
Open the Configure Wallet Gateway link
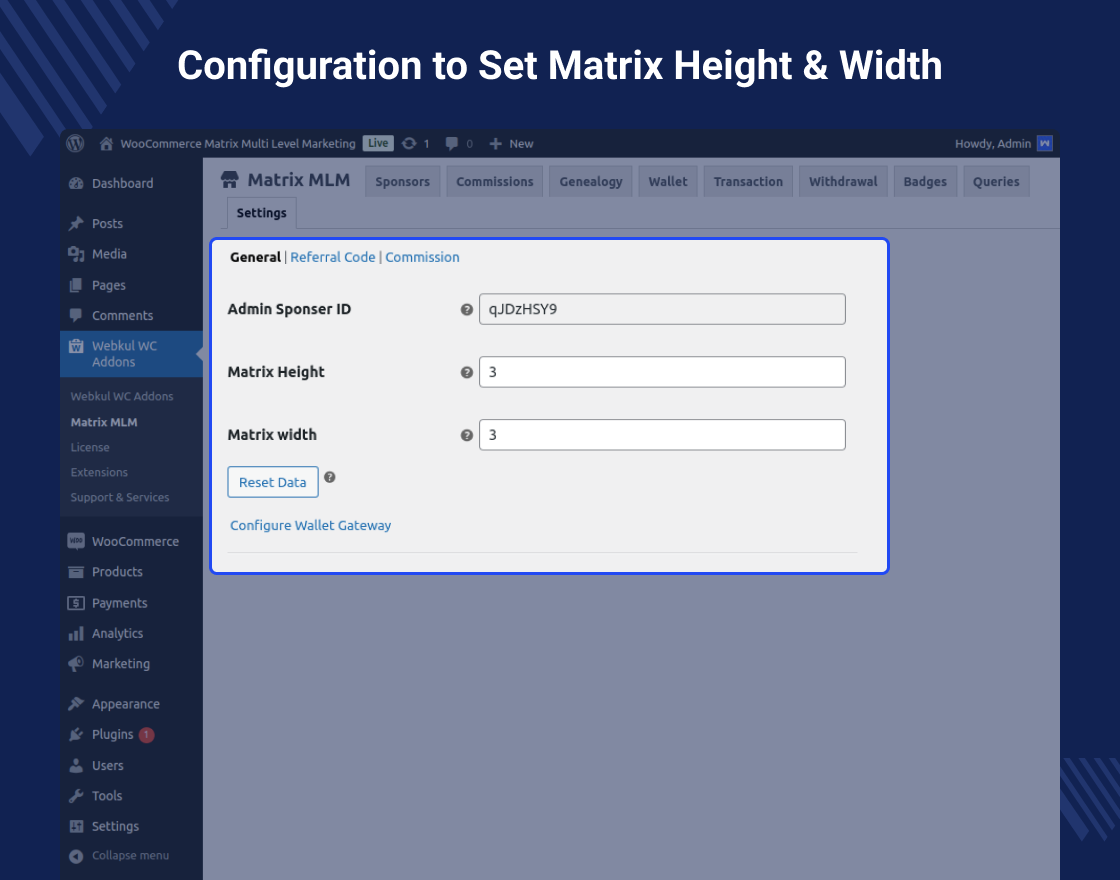[x=310, y=525]
